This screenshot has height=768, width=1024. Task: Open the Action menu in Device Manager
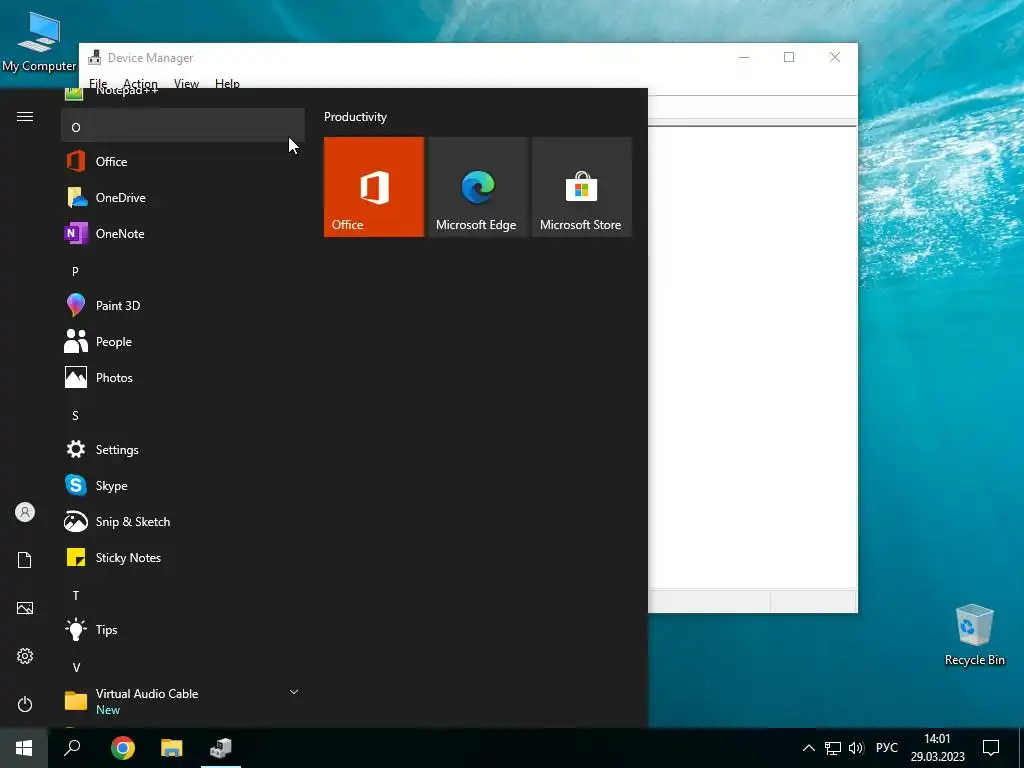click(140, 83)
